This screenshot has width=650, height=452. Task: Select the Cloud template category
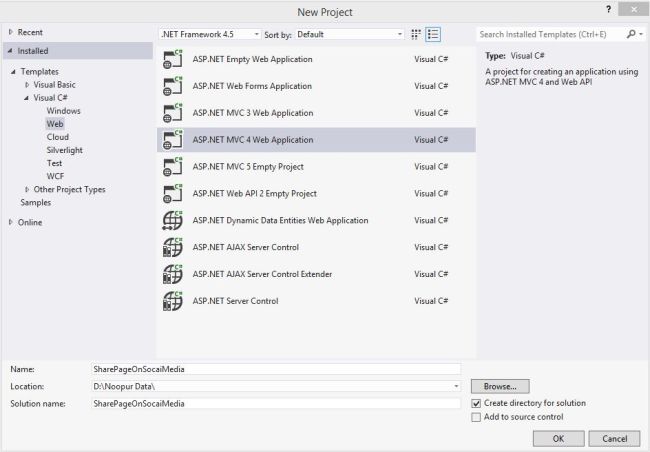pyautogui.click(x=58, y=137)
